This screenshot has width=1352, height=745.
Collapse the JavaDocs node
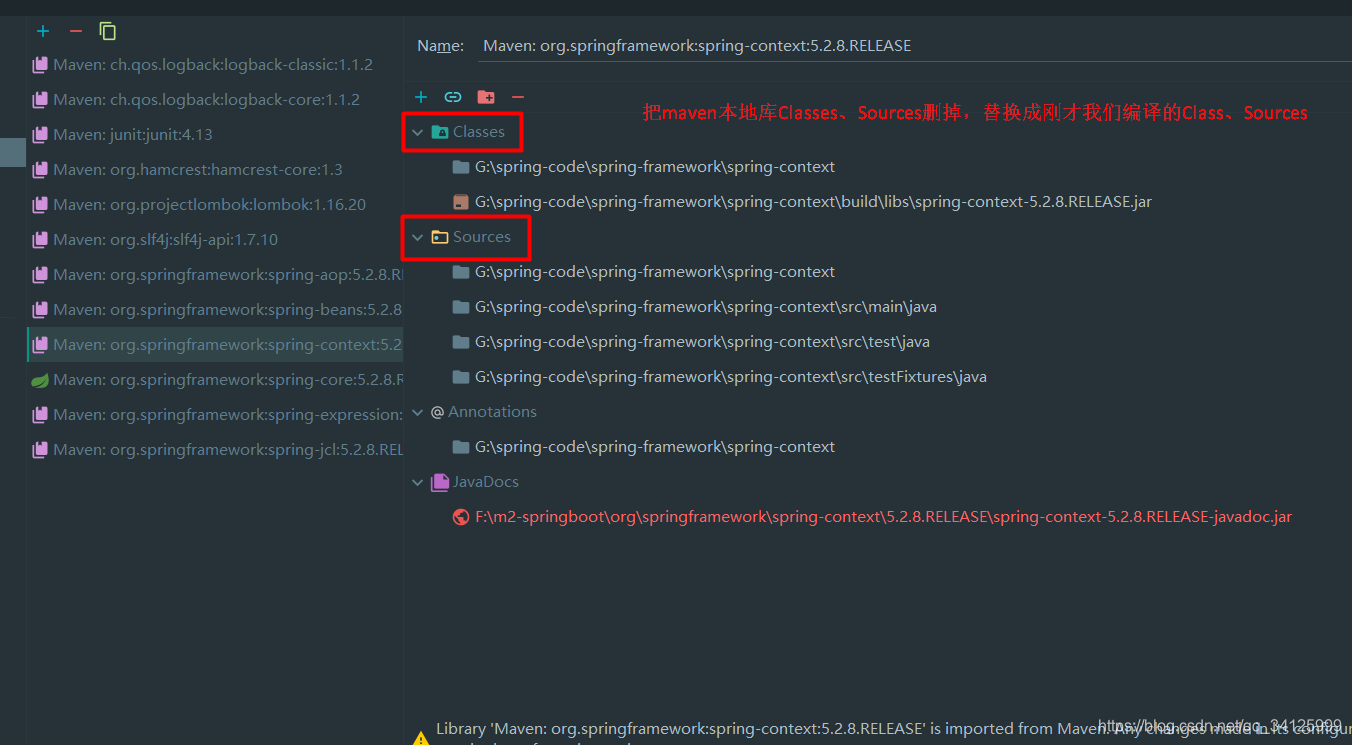click(418, 482)
